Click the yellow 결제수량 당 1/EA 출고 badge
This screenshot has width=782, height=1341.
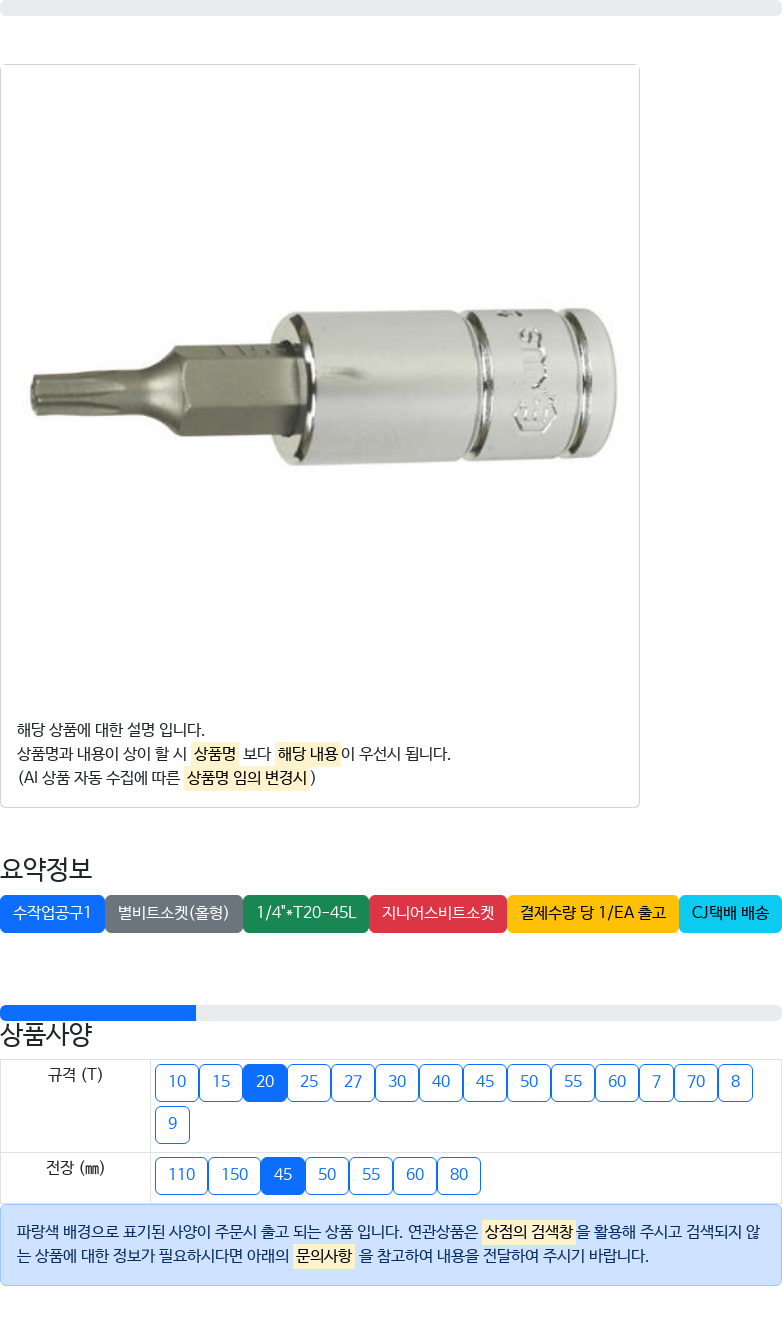point(593,913)
